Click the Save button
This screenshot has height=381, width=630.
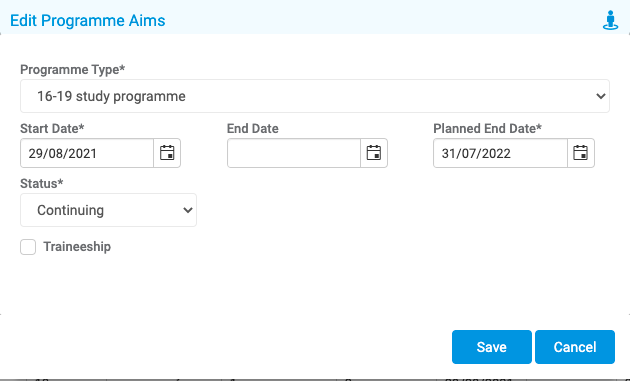pyautogui.click(x=492, y=347)
